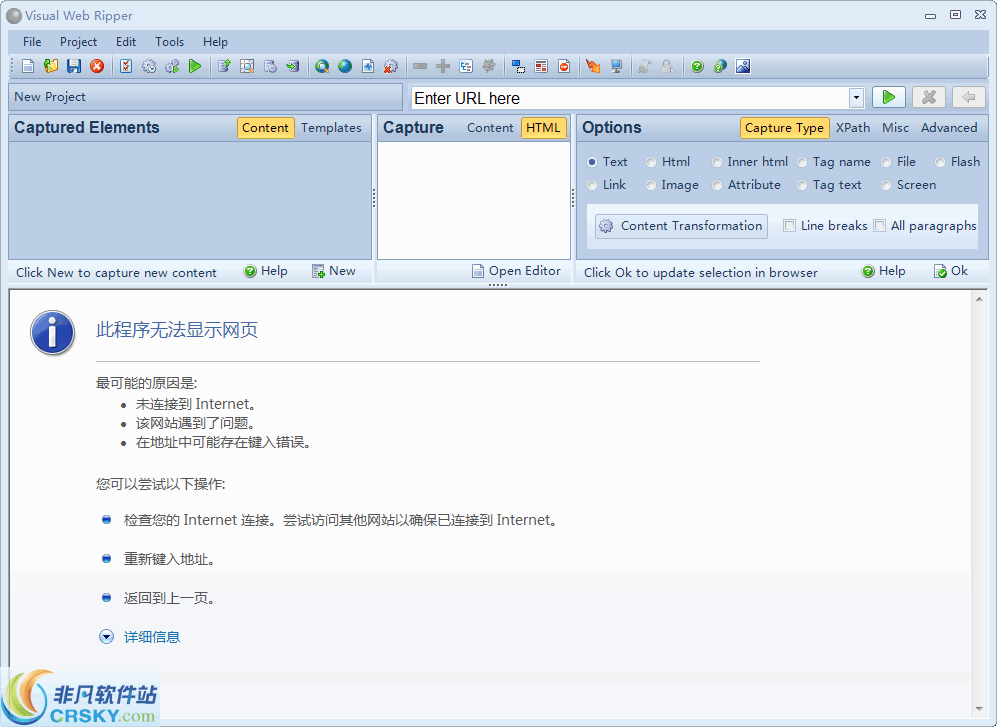Open an existing project from toolbar
997x727 pixels.
[50, 65]
